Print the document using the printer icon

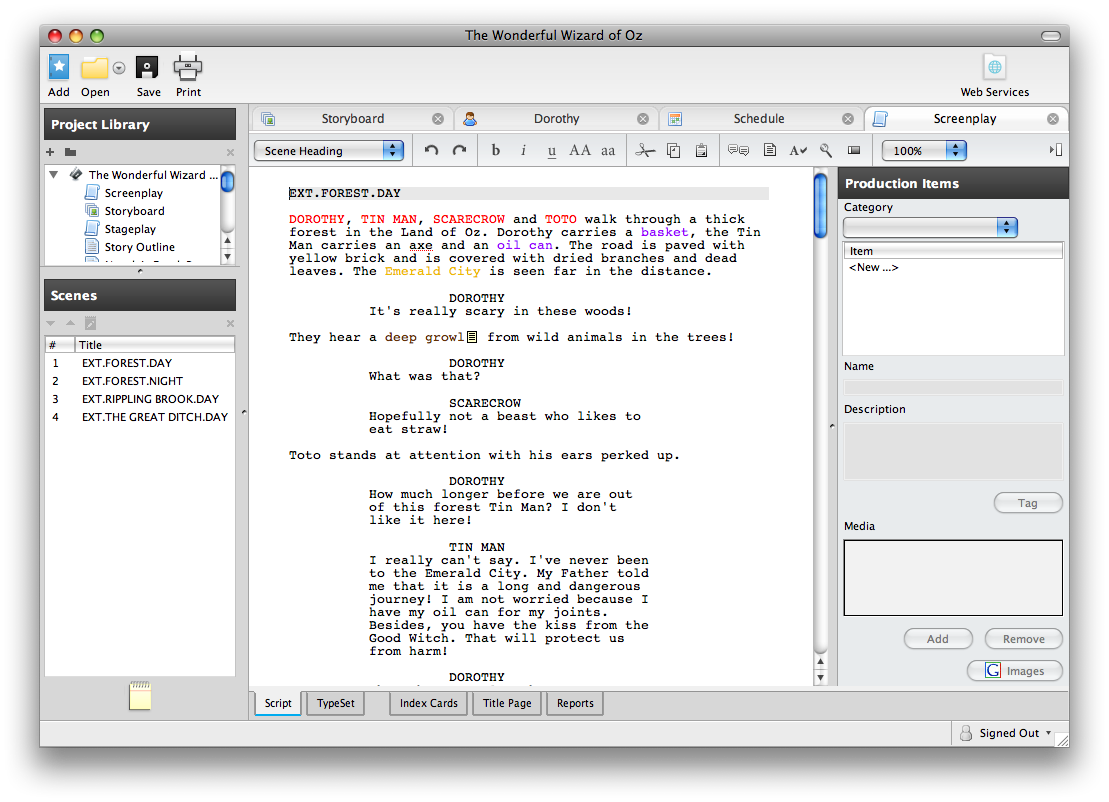click(188, 68)
